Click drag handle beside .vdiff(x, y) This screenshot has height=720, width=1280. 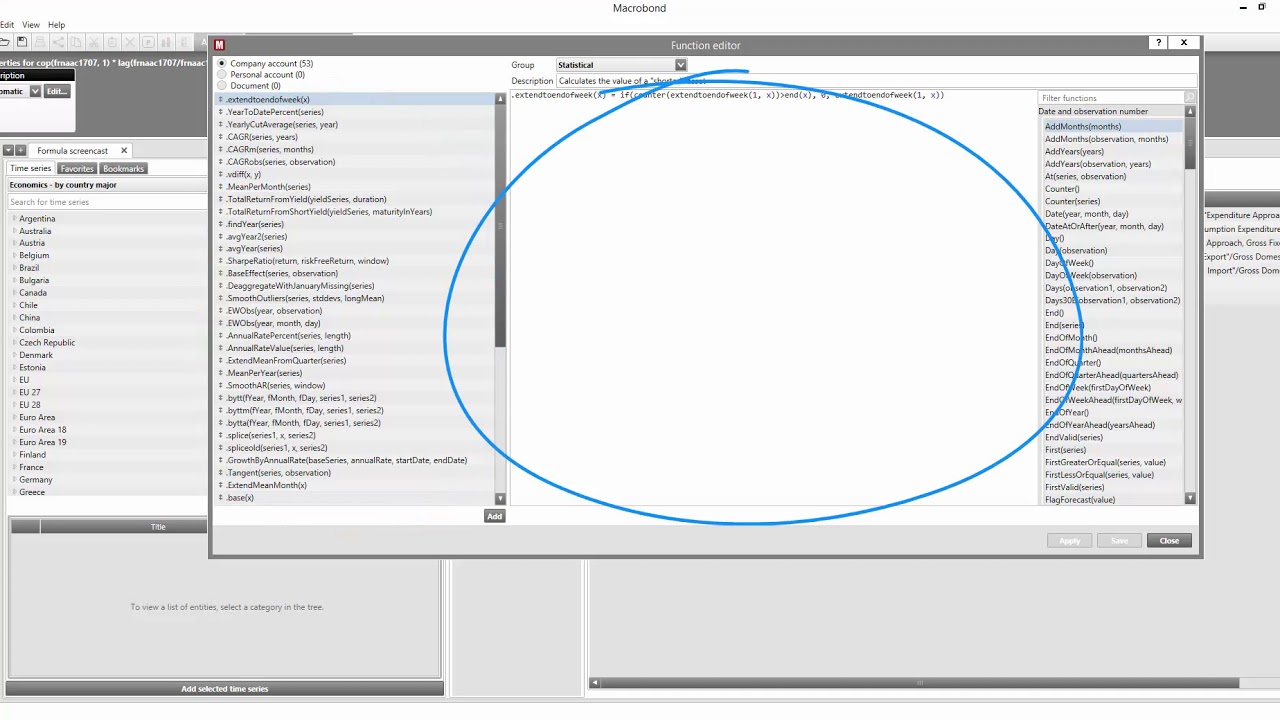pos(221,174)
